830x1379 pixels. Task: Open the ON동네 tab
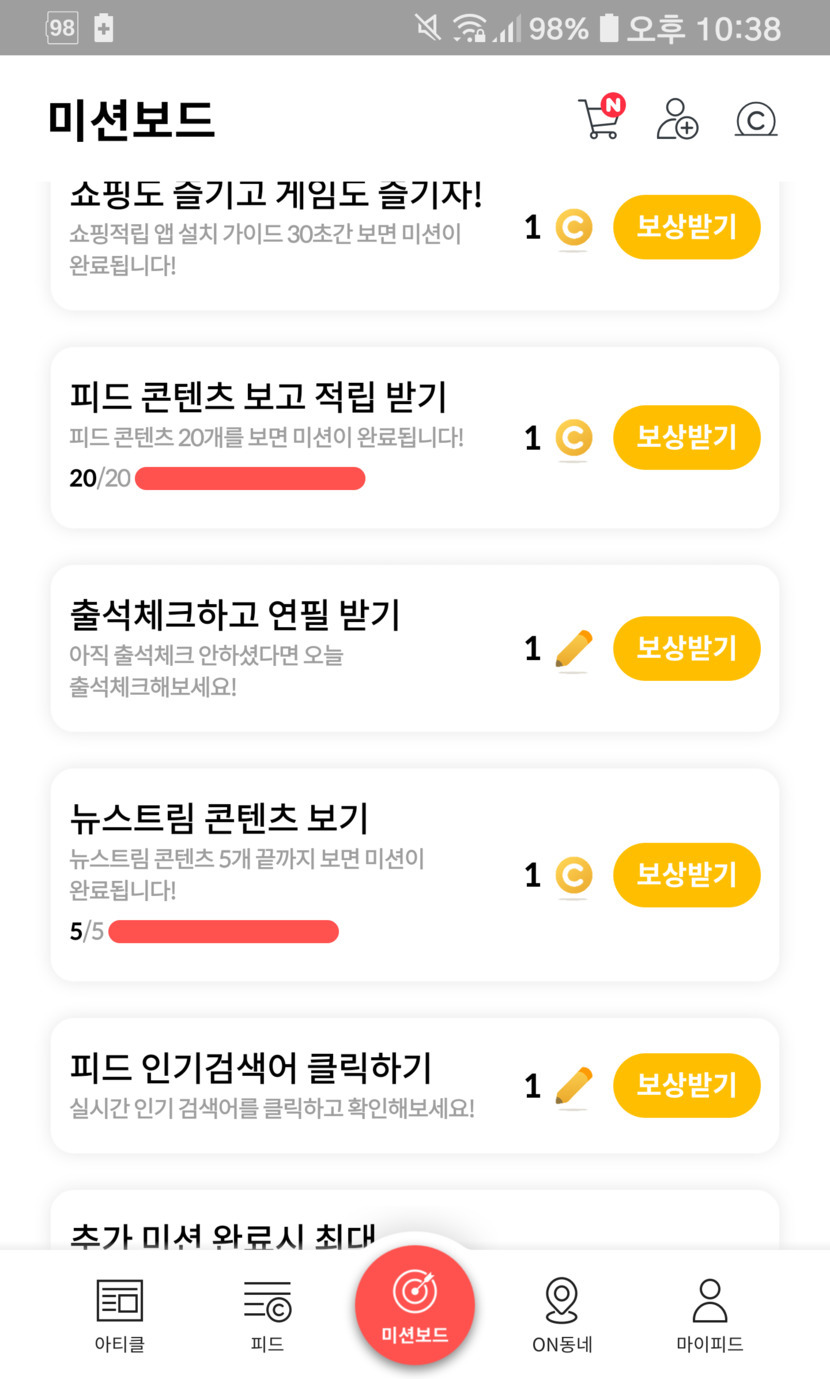pyautogui.click(x=562, y=1314)
